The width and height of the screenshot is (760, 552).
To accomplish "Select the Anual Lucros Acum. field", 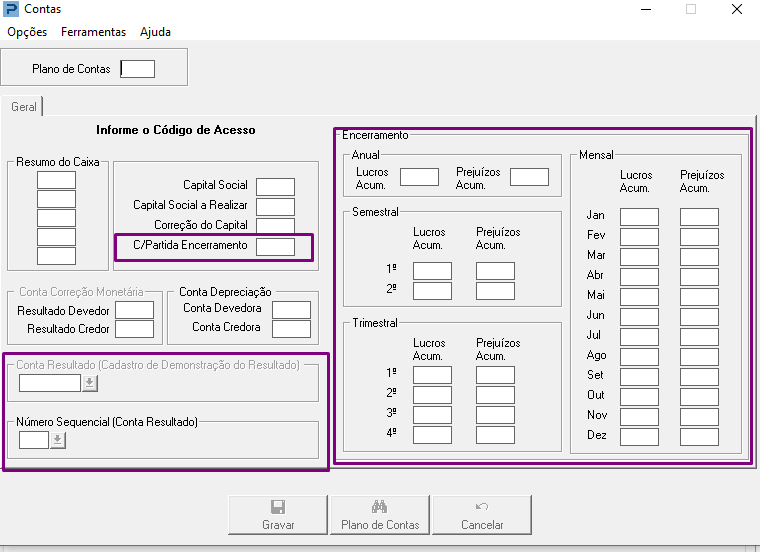I will pyautogui.click(x=419, y=177).
